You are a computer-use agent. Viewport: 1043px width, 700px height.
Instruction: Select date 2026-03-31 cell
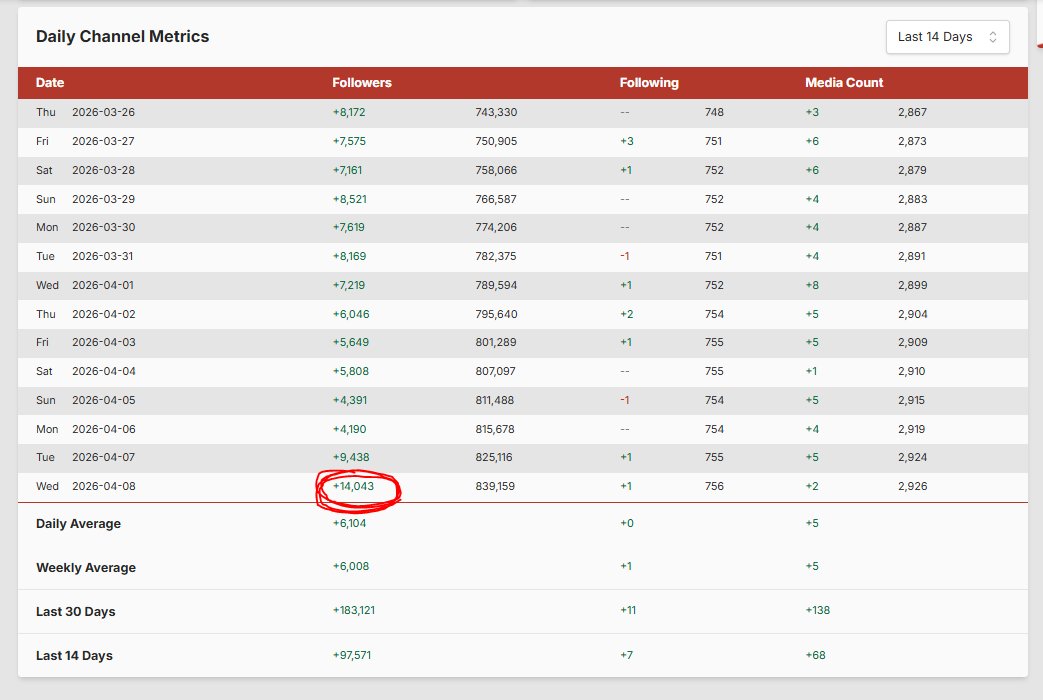[102, 256]
